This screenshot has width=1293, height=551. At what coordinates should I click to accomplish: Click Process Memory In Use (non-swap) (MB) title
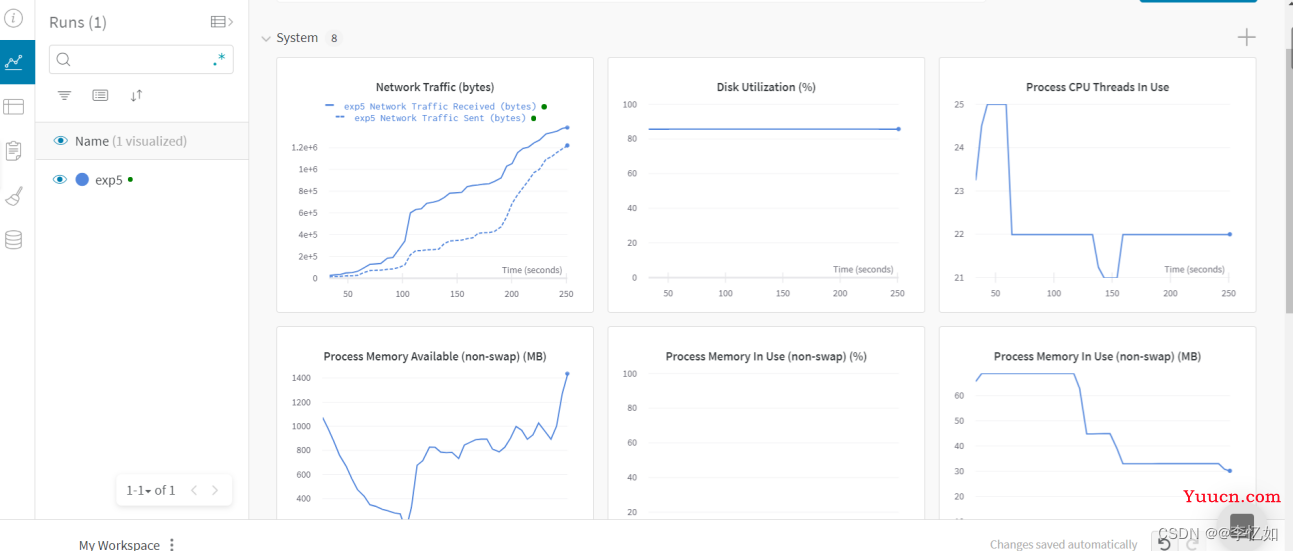(x=1097, y=356)
